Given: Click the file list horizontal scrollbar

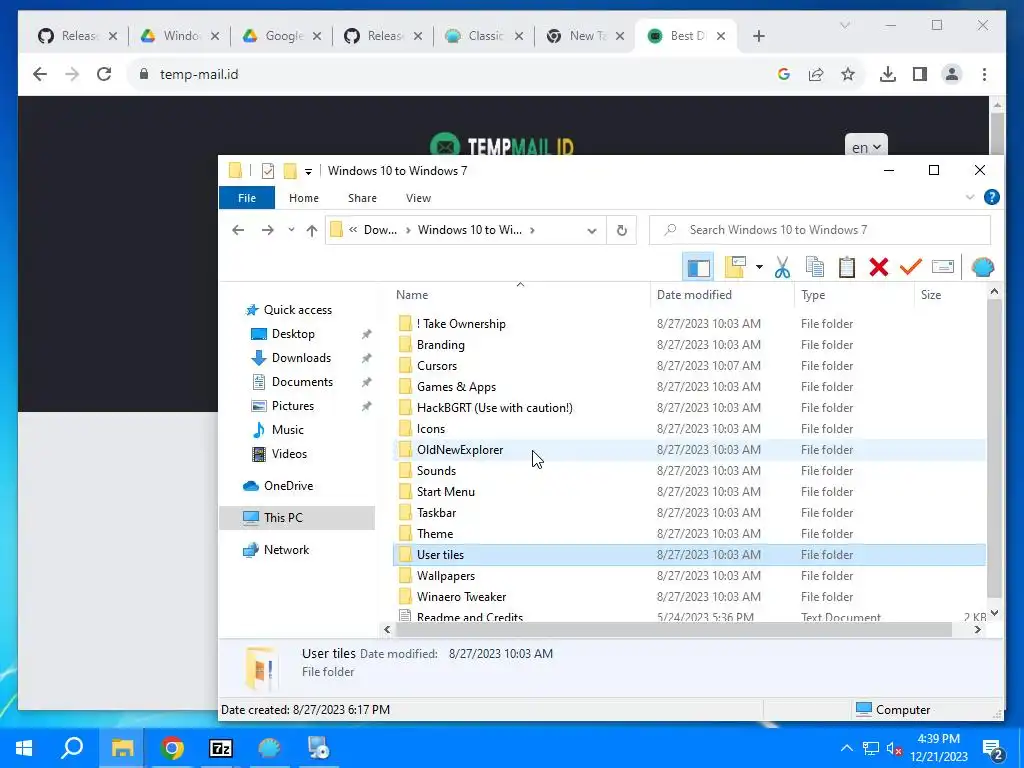Looking at the screenshot, I should click(673, 630).
